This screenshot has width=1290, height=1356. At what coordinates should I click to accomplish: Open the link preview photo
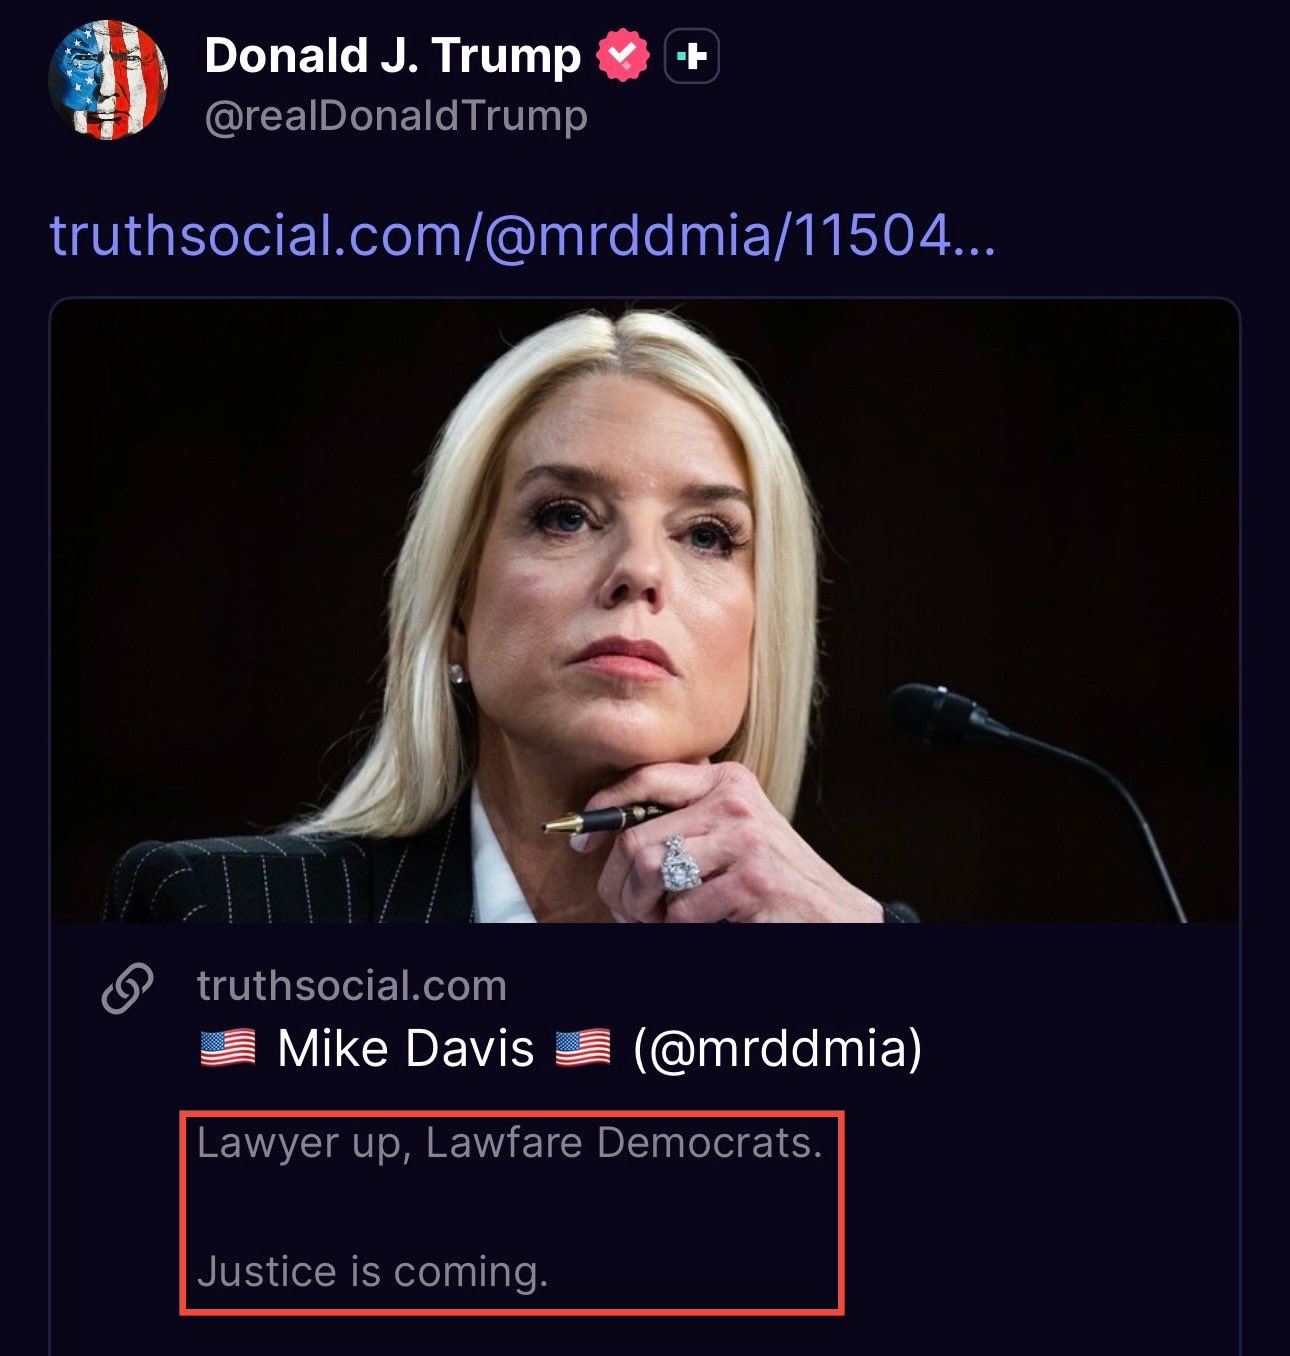point(645,610)
